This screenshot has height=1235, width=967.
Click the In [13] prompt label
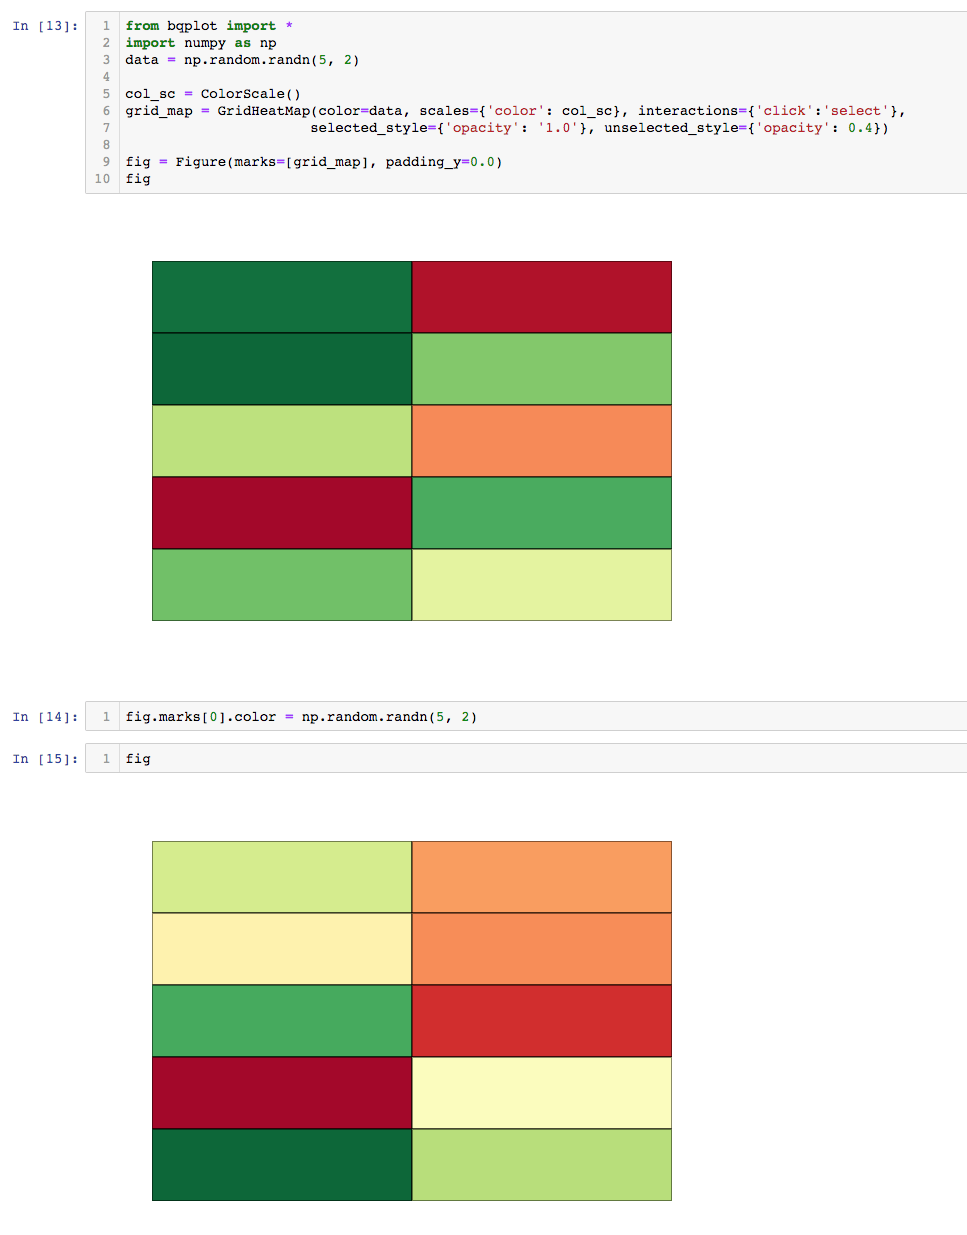click(x=46, y=25)
